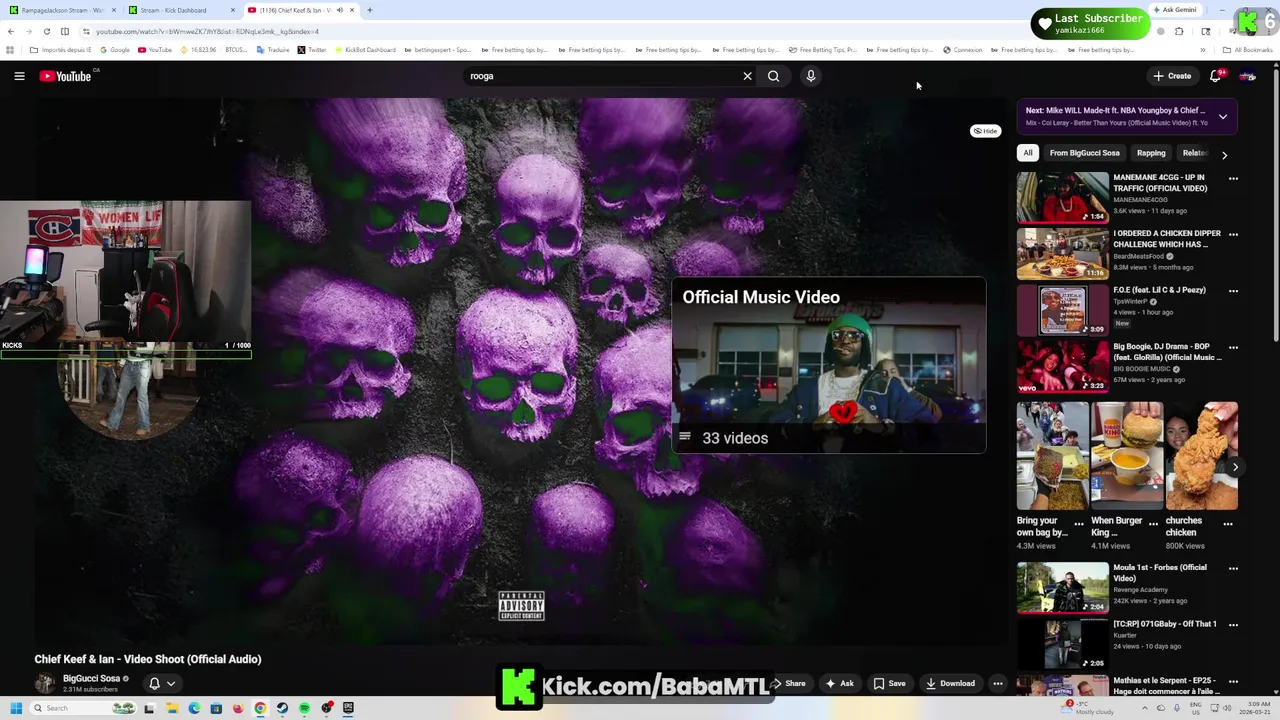
Task: Save video to playlist
Action: [889, 684]
